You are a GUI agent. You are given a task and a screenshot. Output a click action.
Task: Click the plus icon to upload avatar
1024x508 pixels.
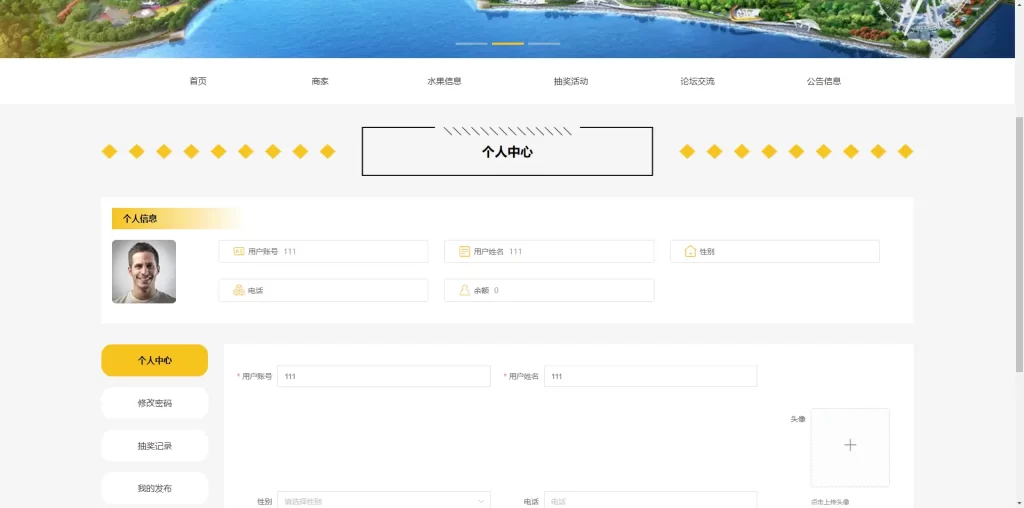(850, 447)
